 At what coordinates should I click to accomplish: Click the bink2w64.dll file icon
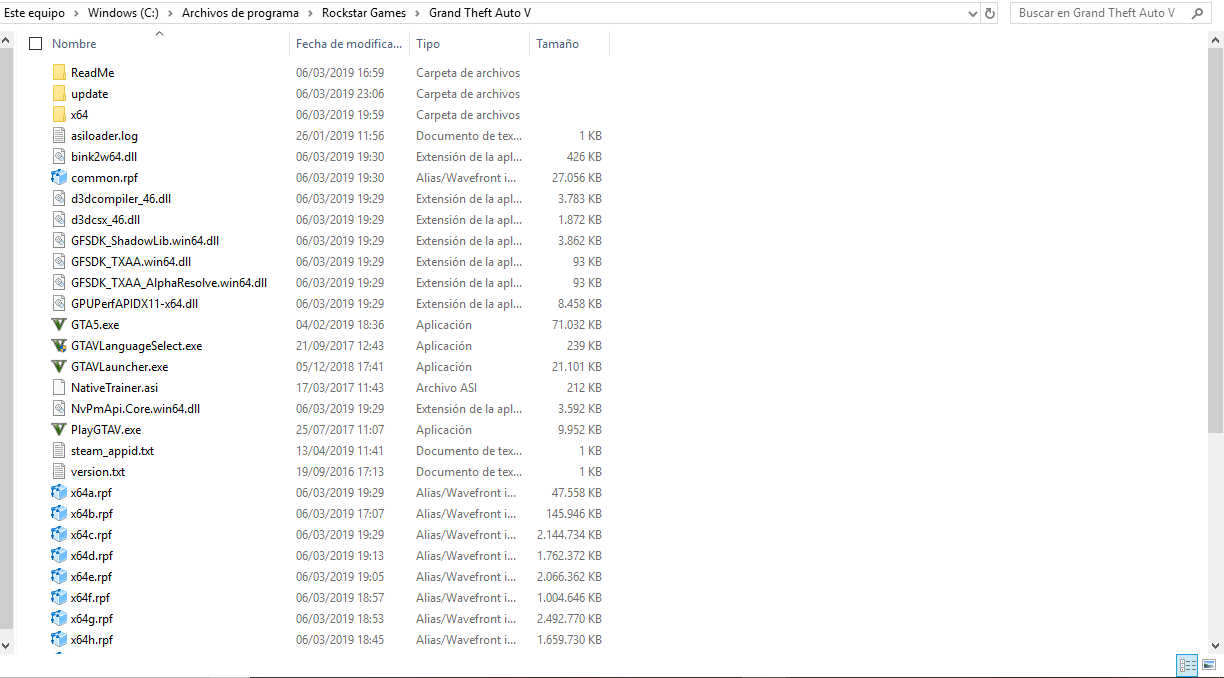tap(59, 157)
